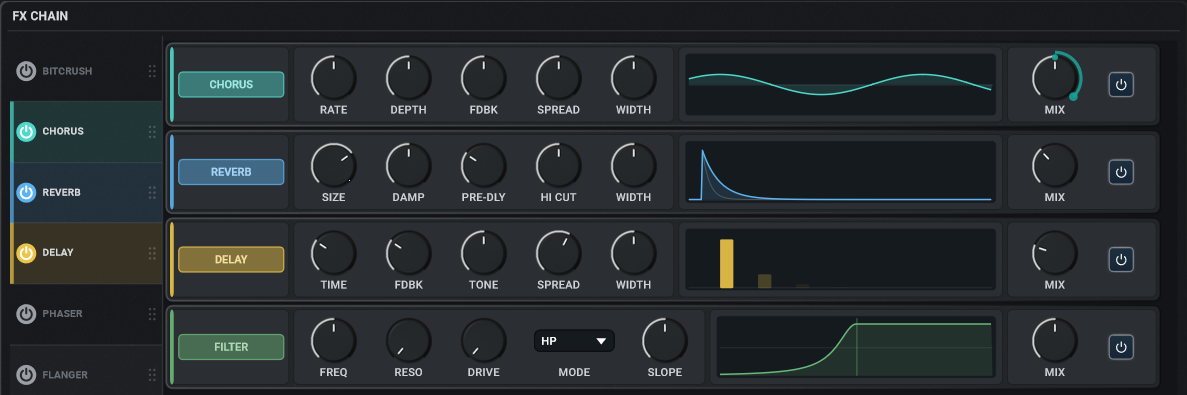Viewport: 1187px width, 395px height.
Task: Grab the Chorus reorder drag handle
Action: point(152,132)
